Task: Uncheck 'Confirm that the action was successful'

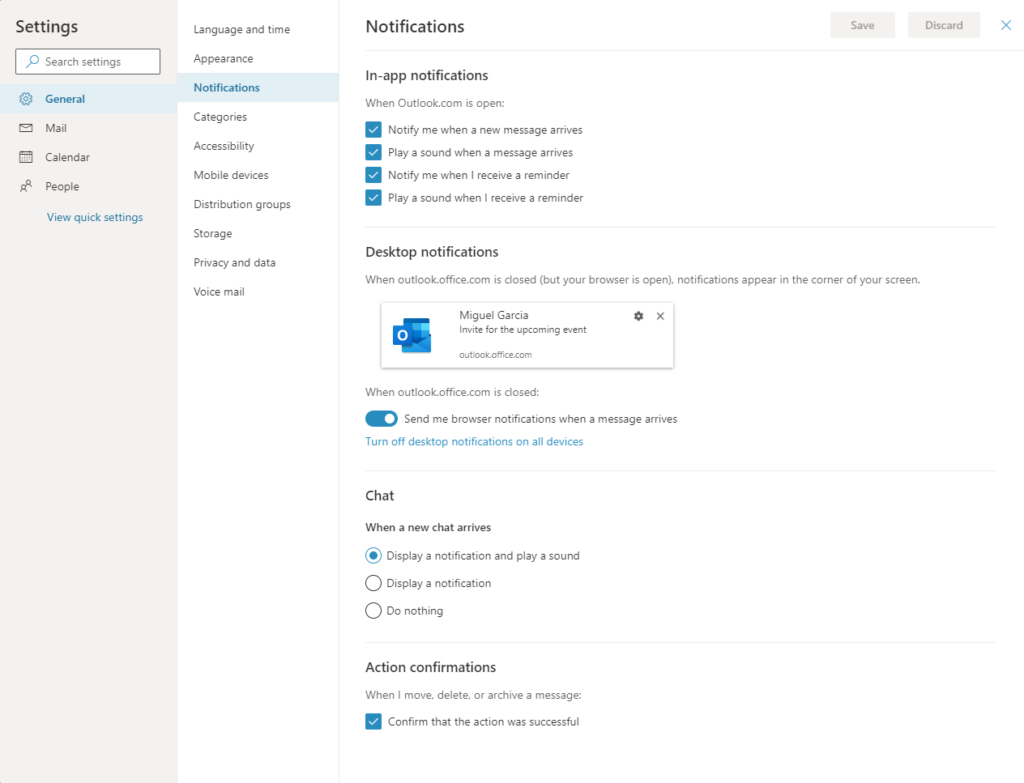Action: coord(373,721)
